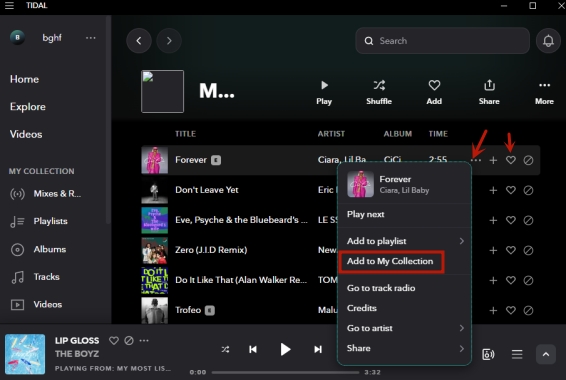This screenshot has width=566, height=380.
Task: Open Explore in the sidebar
Action: (x=28, y=106)
